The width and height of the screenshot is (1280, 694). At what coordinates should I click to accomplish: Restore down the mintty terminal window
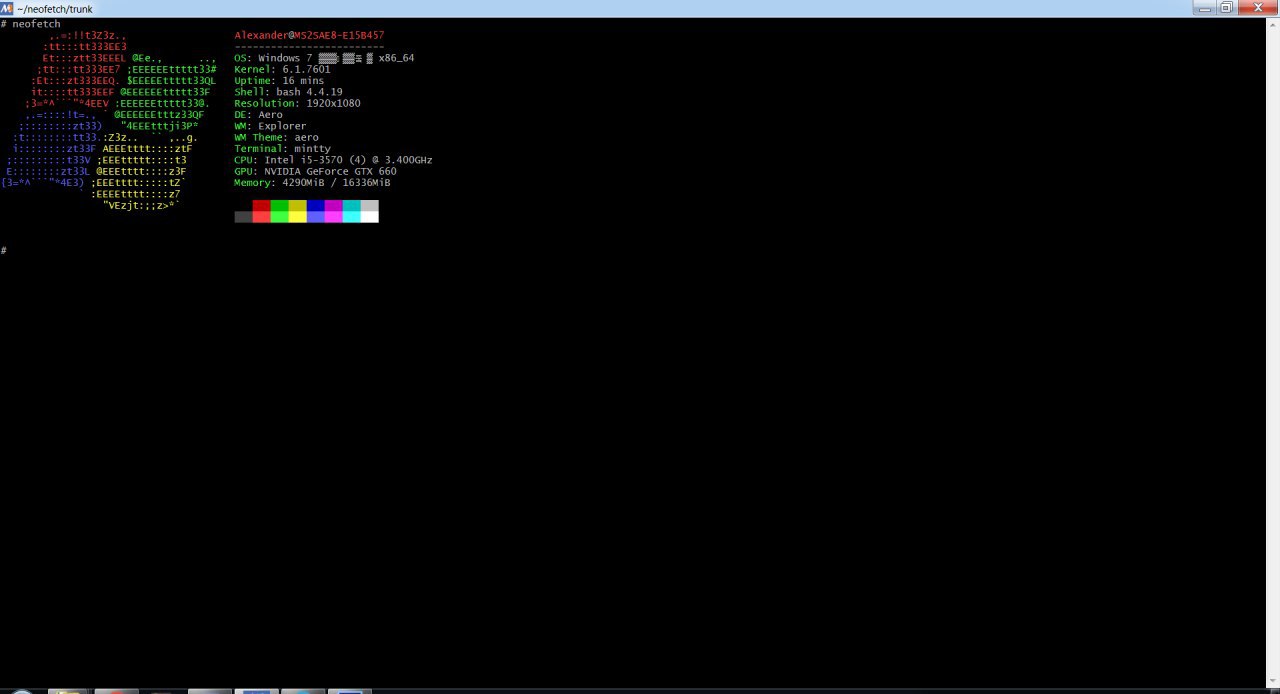1228,7
